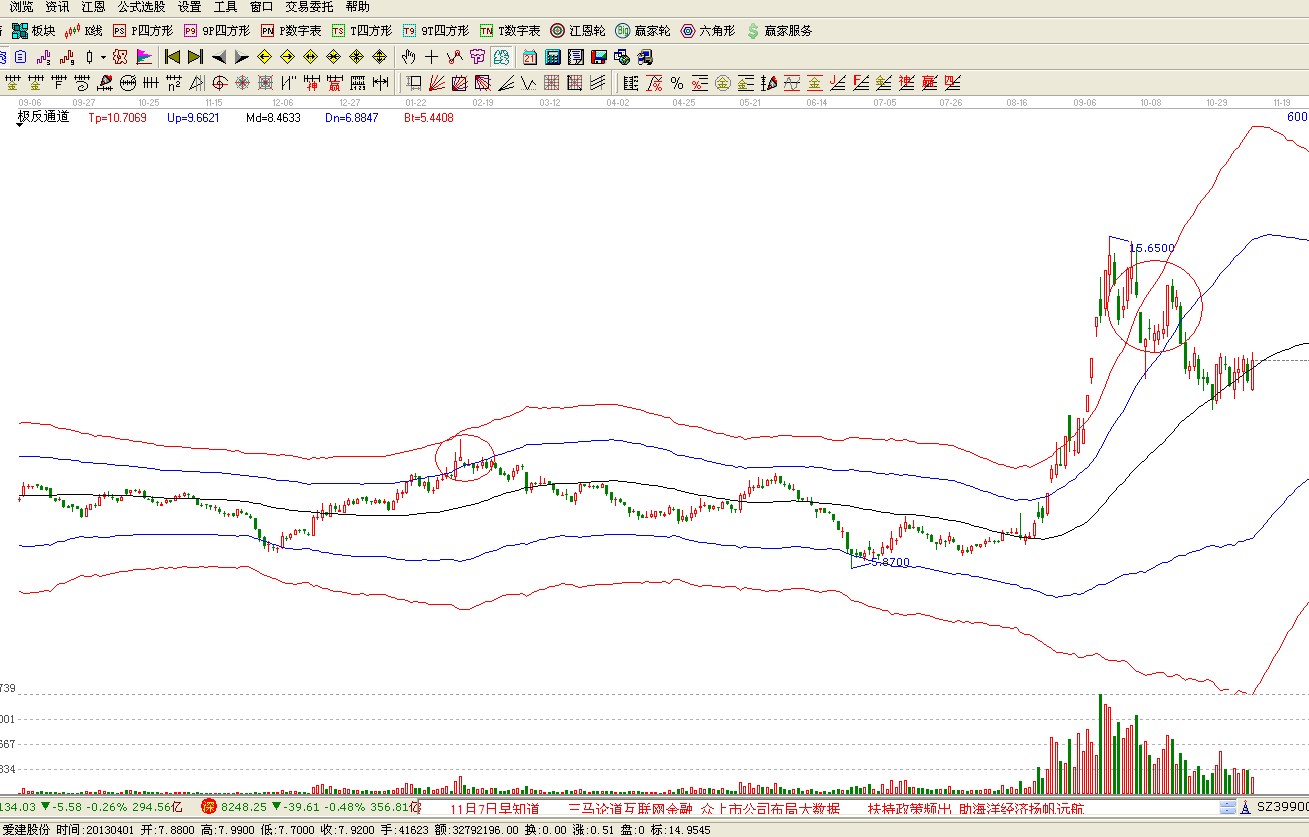Click the calculator icon in toolbar
The image size is (1309, 837).
click(x=552, y=57)
